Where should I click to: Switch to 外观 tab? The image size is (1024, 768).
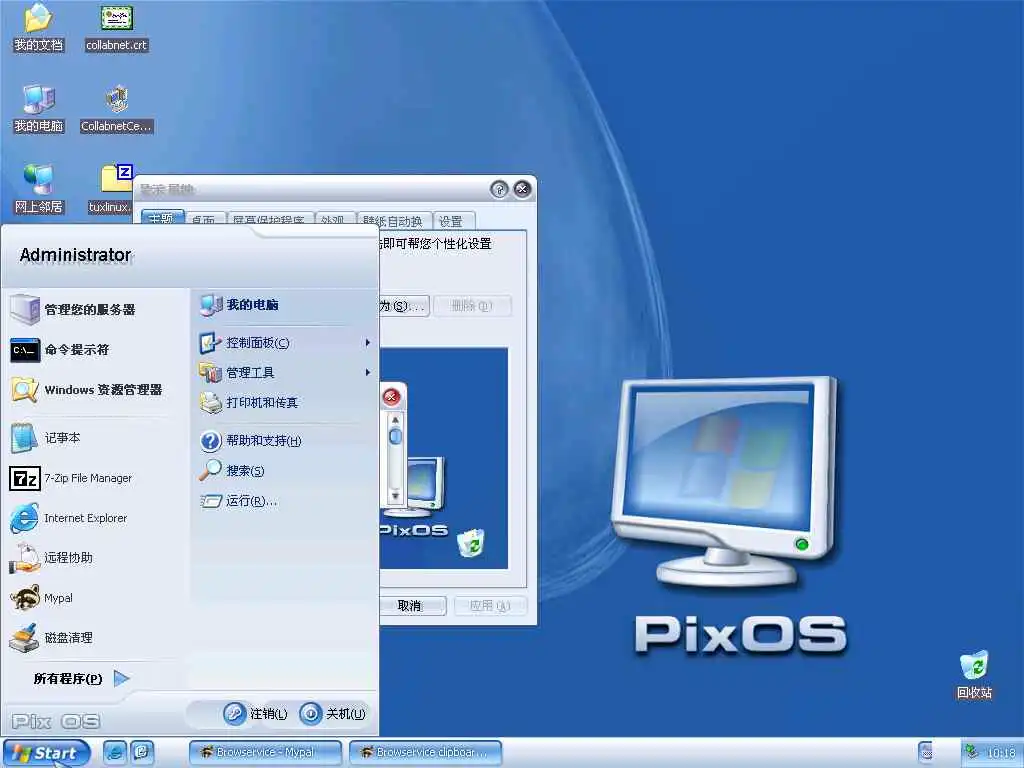[334, 219]
